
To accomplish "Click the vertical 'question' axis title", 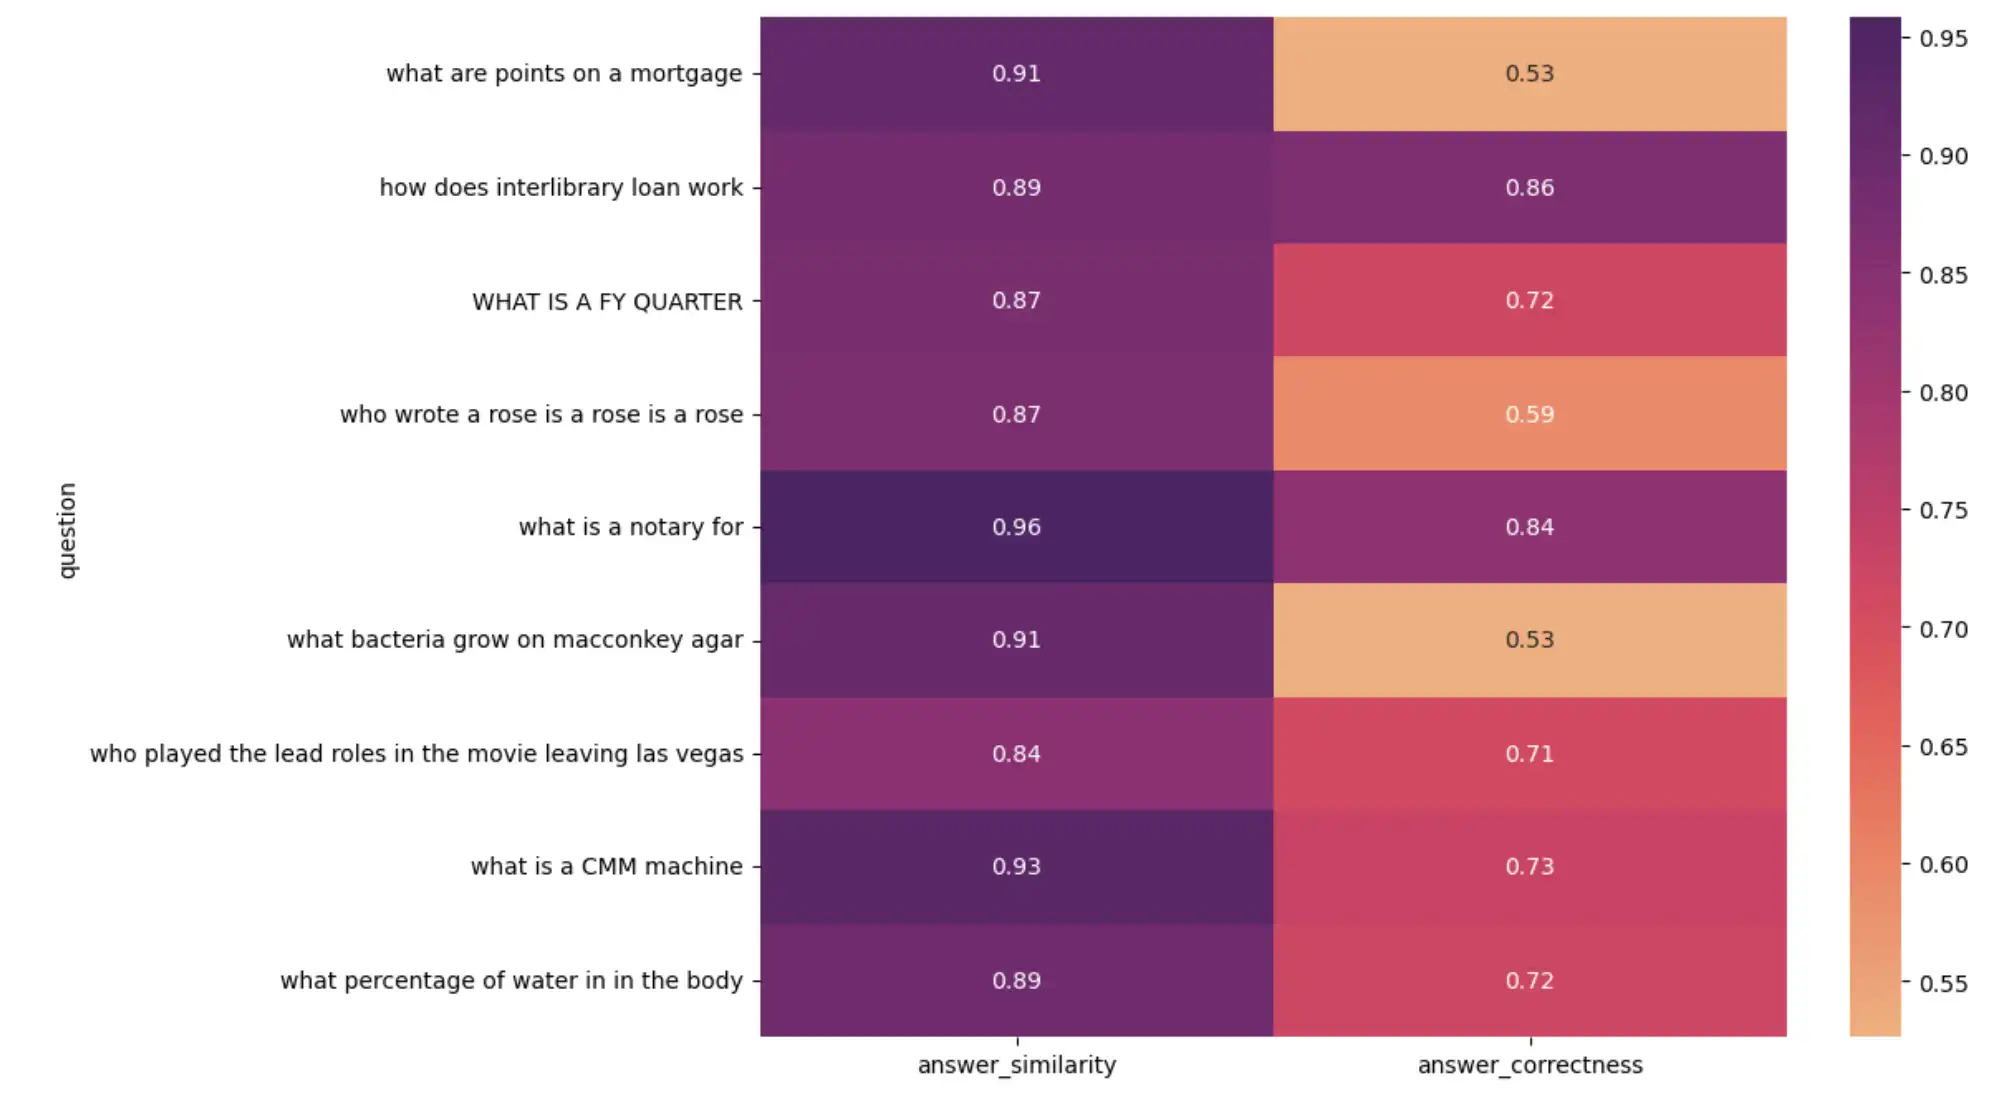I will click(67, 530).
